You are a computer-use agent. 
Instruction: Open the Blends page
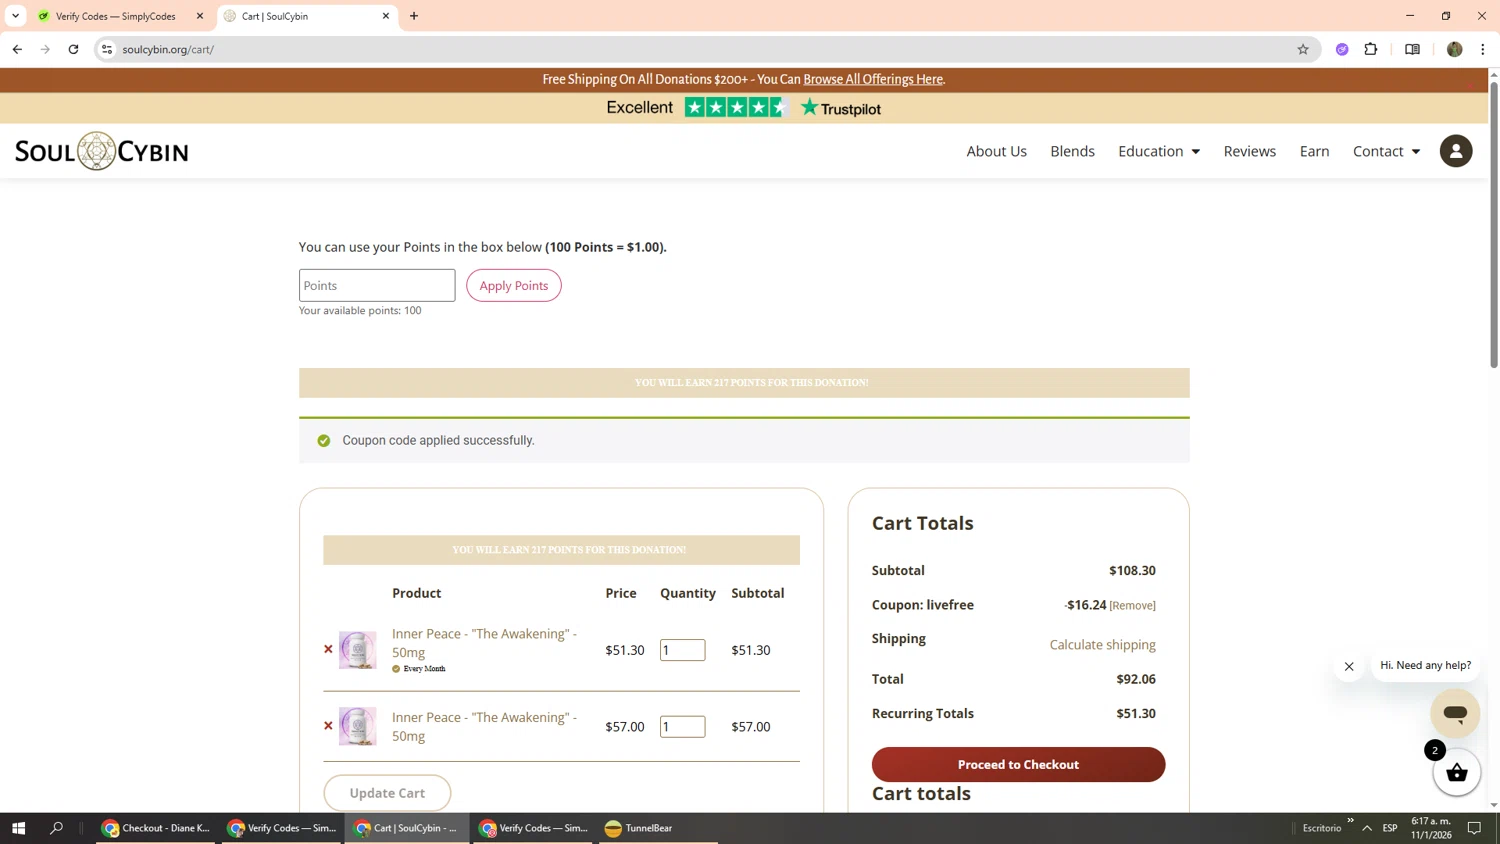1072,151
